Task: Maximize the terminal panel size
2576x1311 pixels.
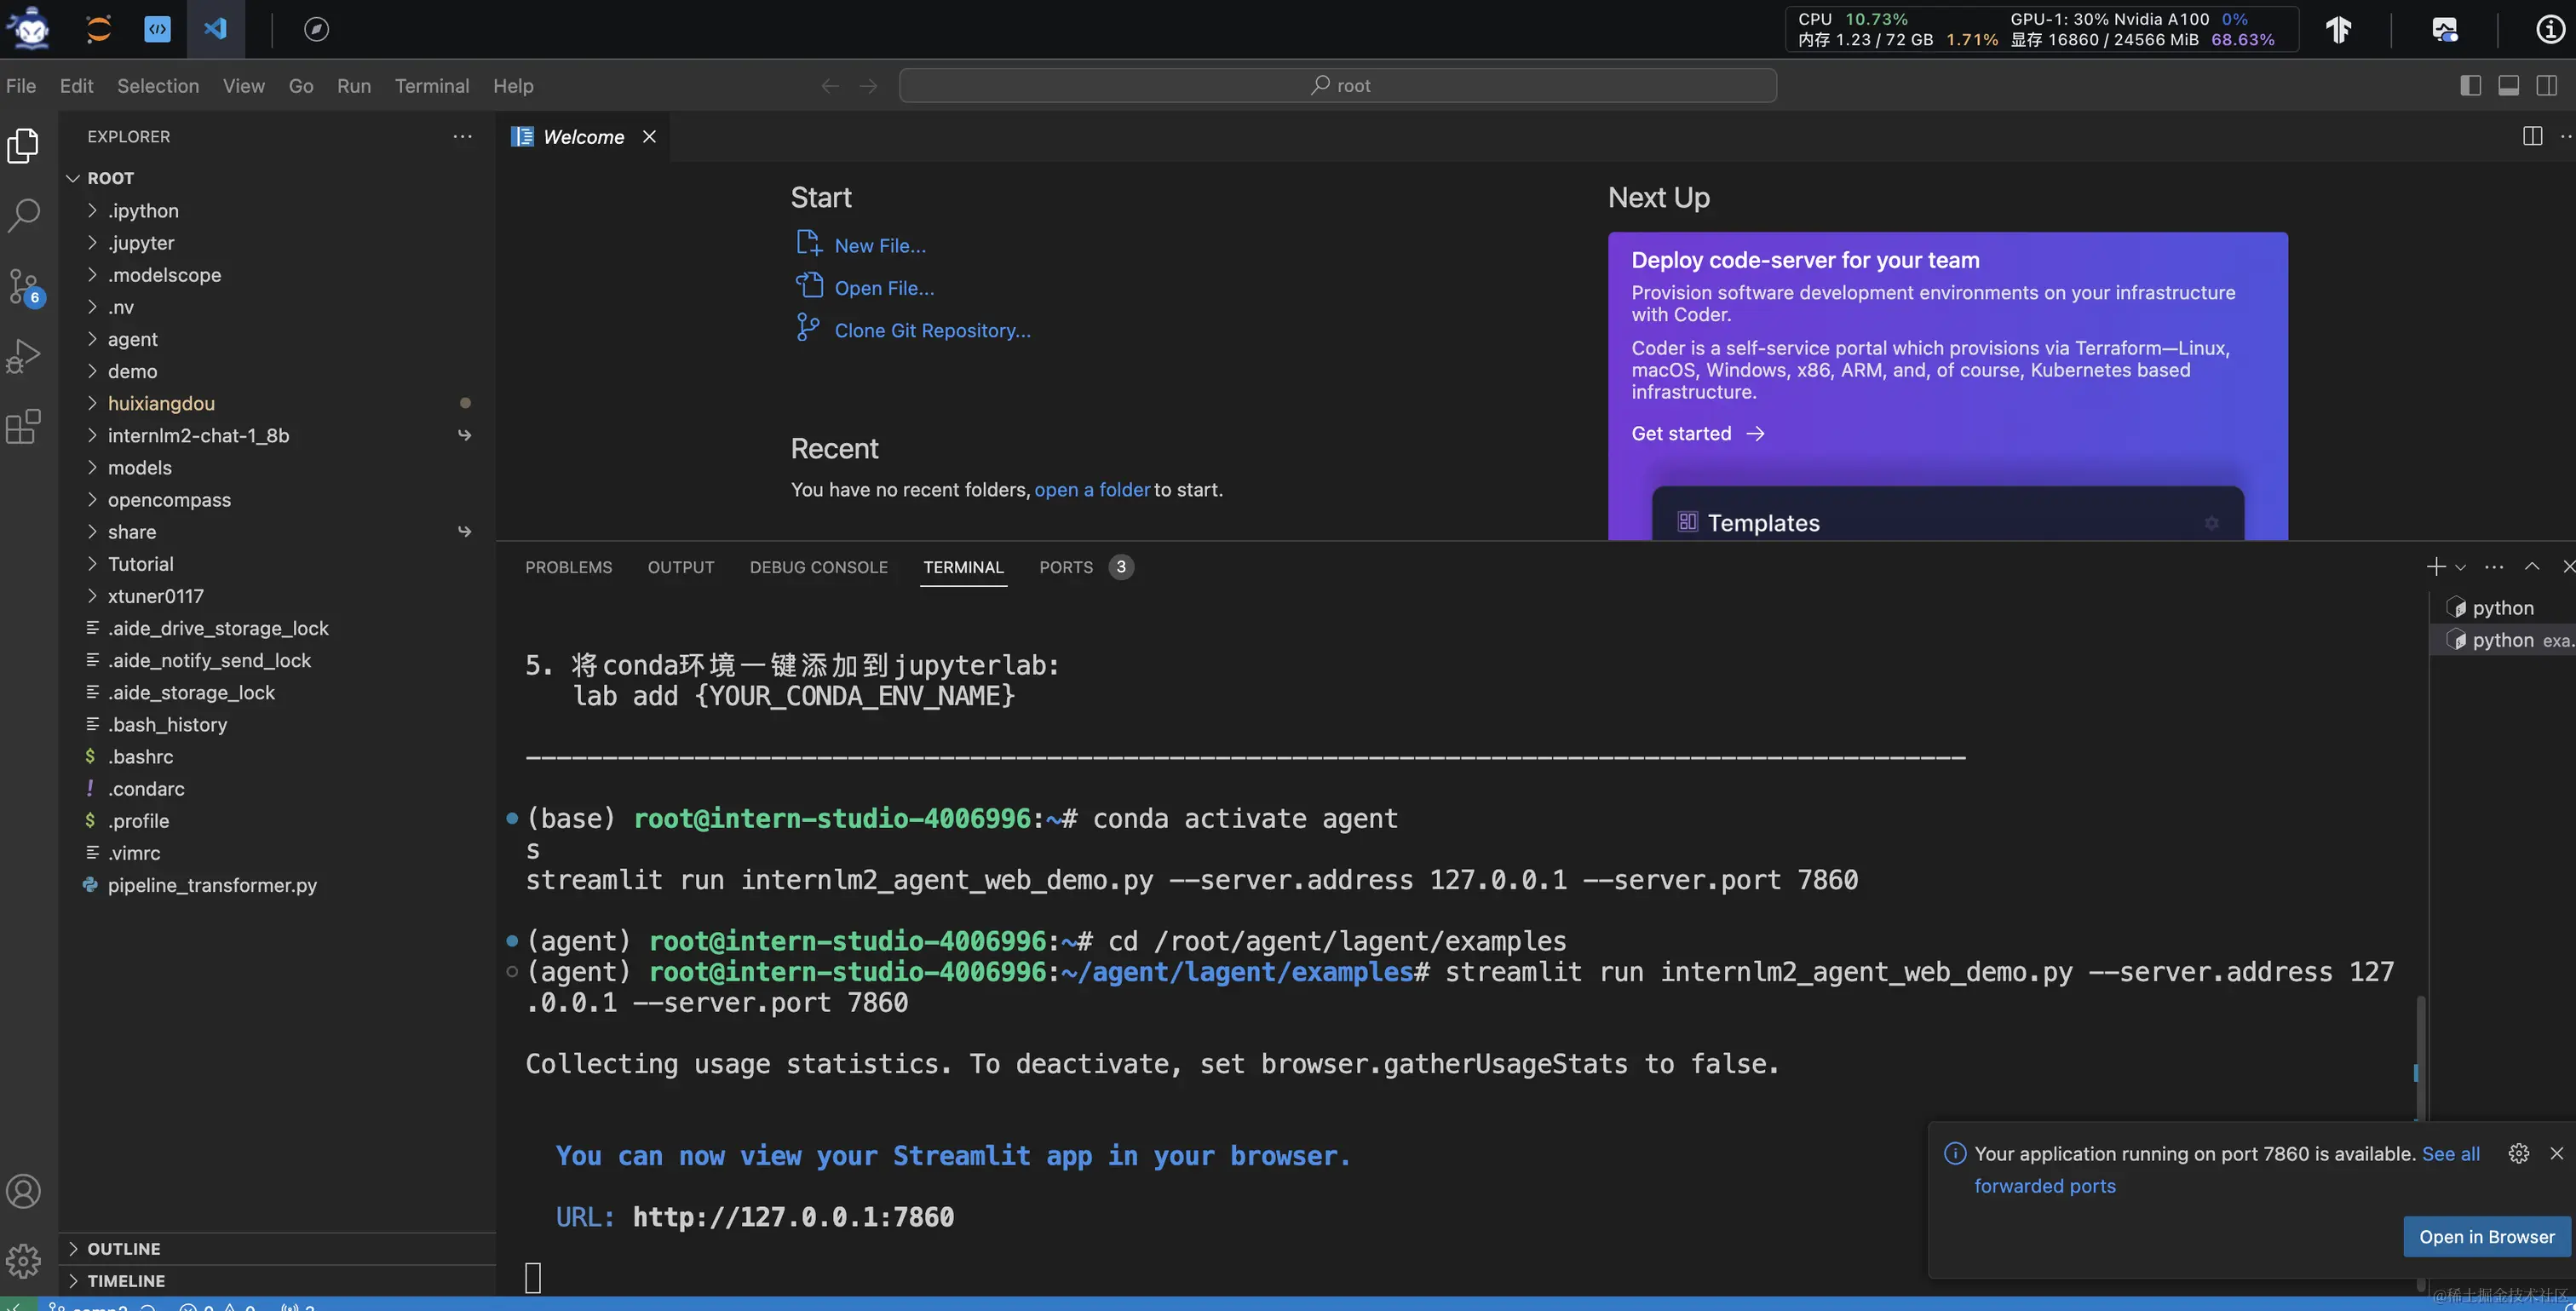Action: (2532, 567)
